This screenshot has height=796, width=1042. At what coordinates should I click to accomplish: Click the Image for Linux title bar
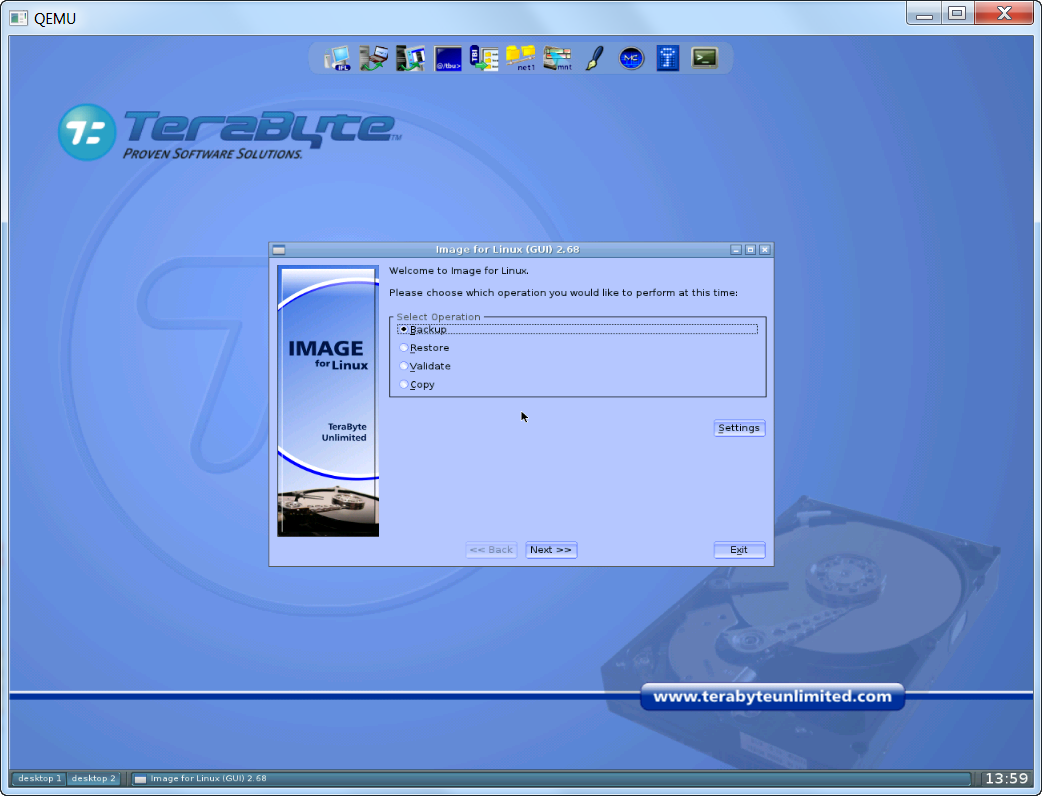pos(507,250)
